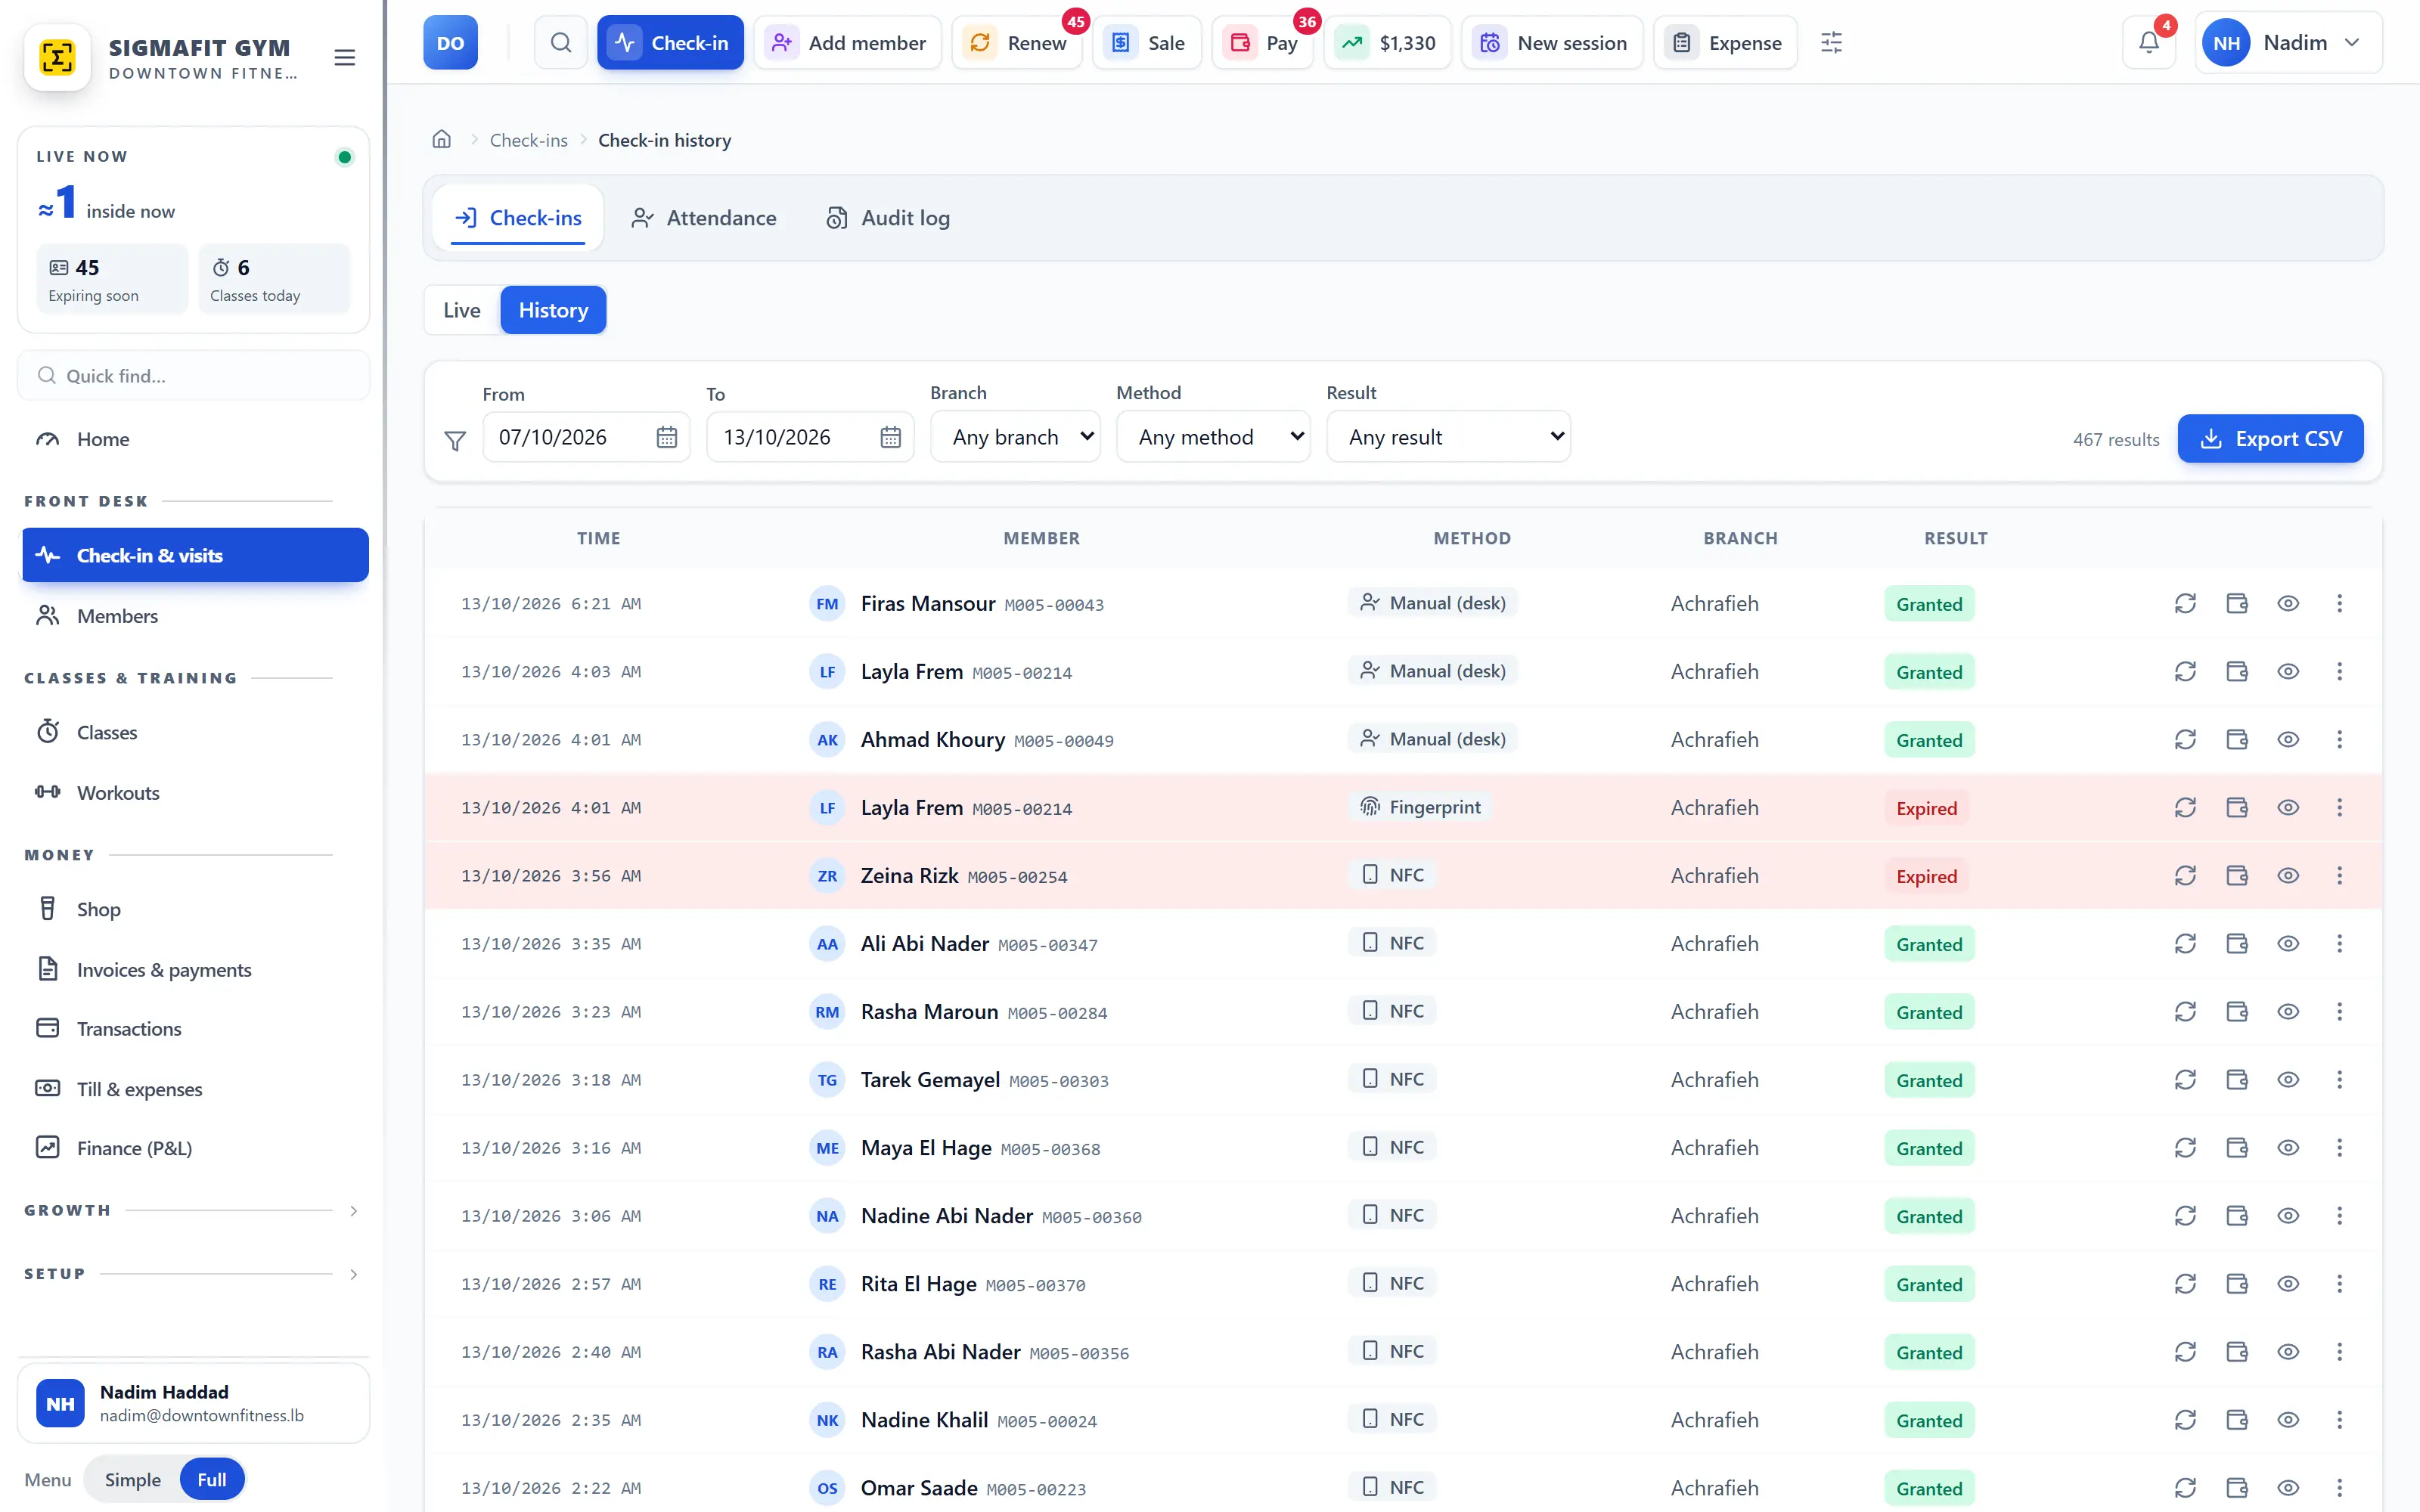2420x1512 pixels.
Task: Open From date calendar picker
Action: (x=667, y=437)
